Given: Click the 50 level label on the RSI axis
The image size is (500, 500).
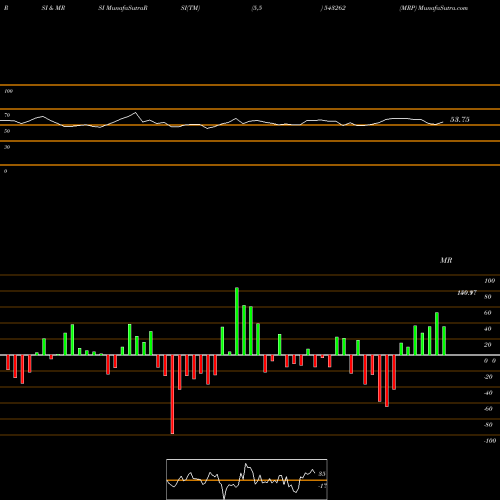Looking at the screenshot, I should click(7, 131).
